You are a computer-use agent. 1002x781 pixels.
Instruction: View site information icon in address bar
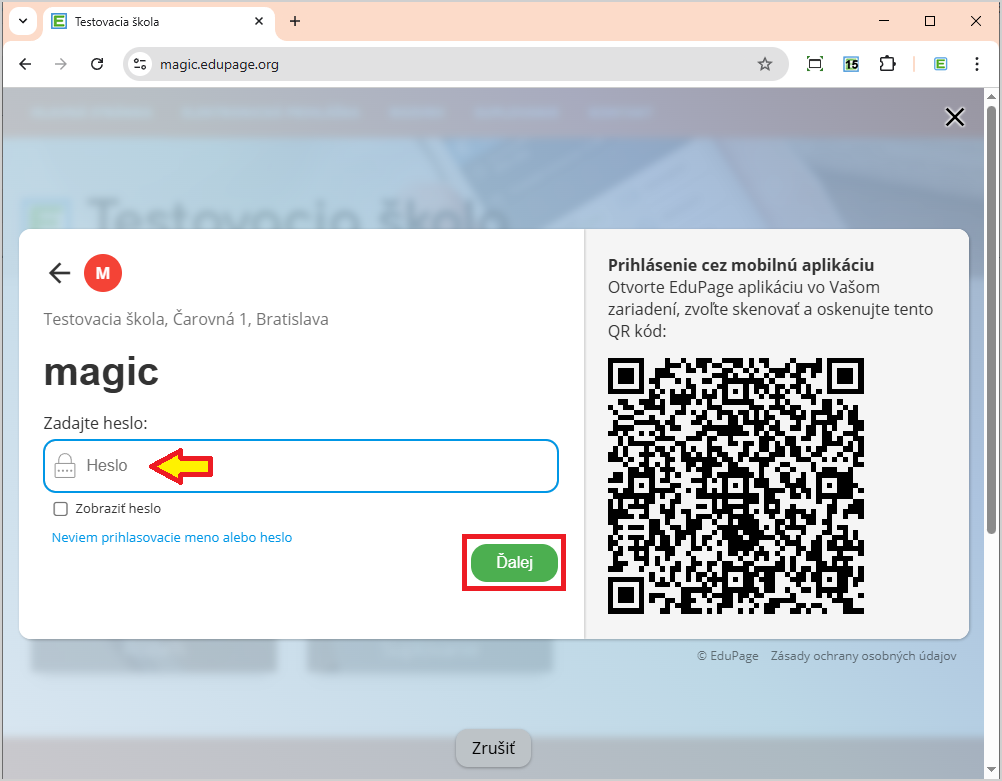[x=141, y=64]
